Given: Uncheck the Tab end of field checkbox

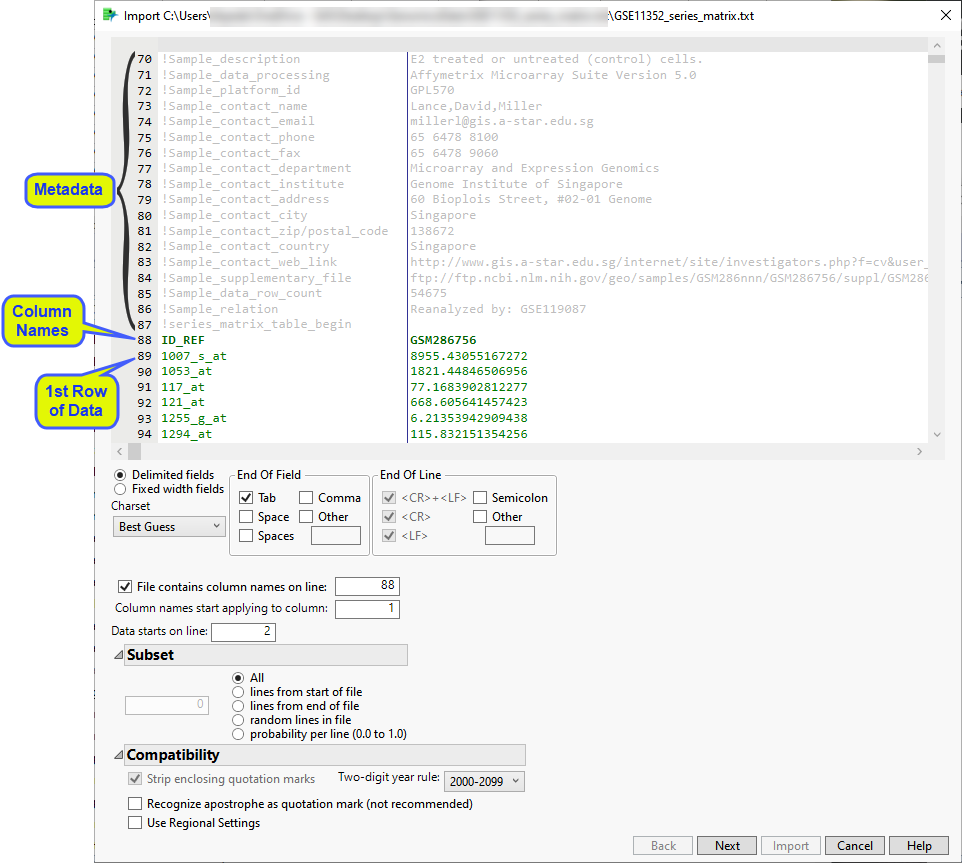Looking at the screenshot, I should point(246,497).
